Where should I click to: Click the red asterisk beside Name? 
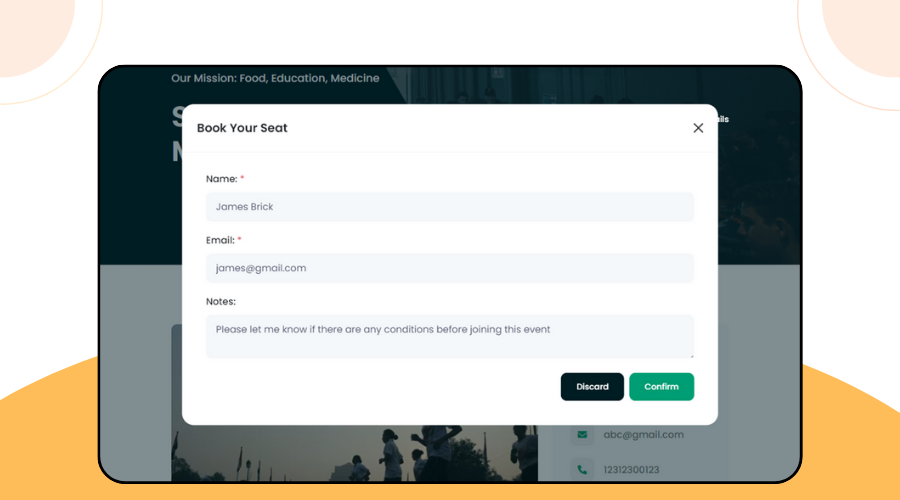coord(242,179)
